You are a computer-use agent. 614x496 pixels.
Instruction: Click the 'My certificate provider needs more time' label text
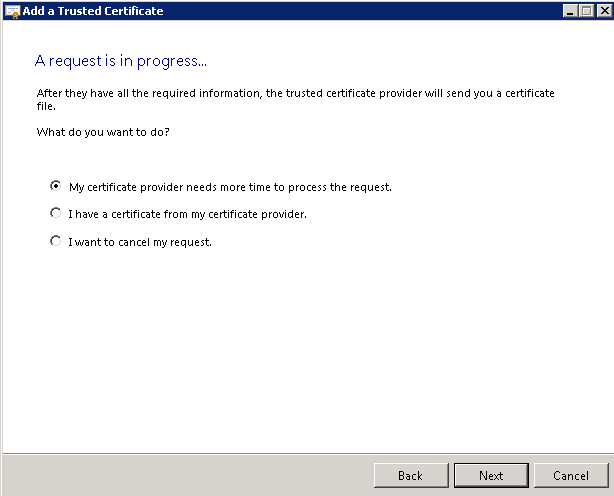229,187
